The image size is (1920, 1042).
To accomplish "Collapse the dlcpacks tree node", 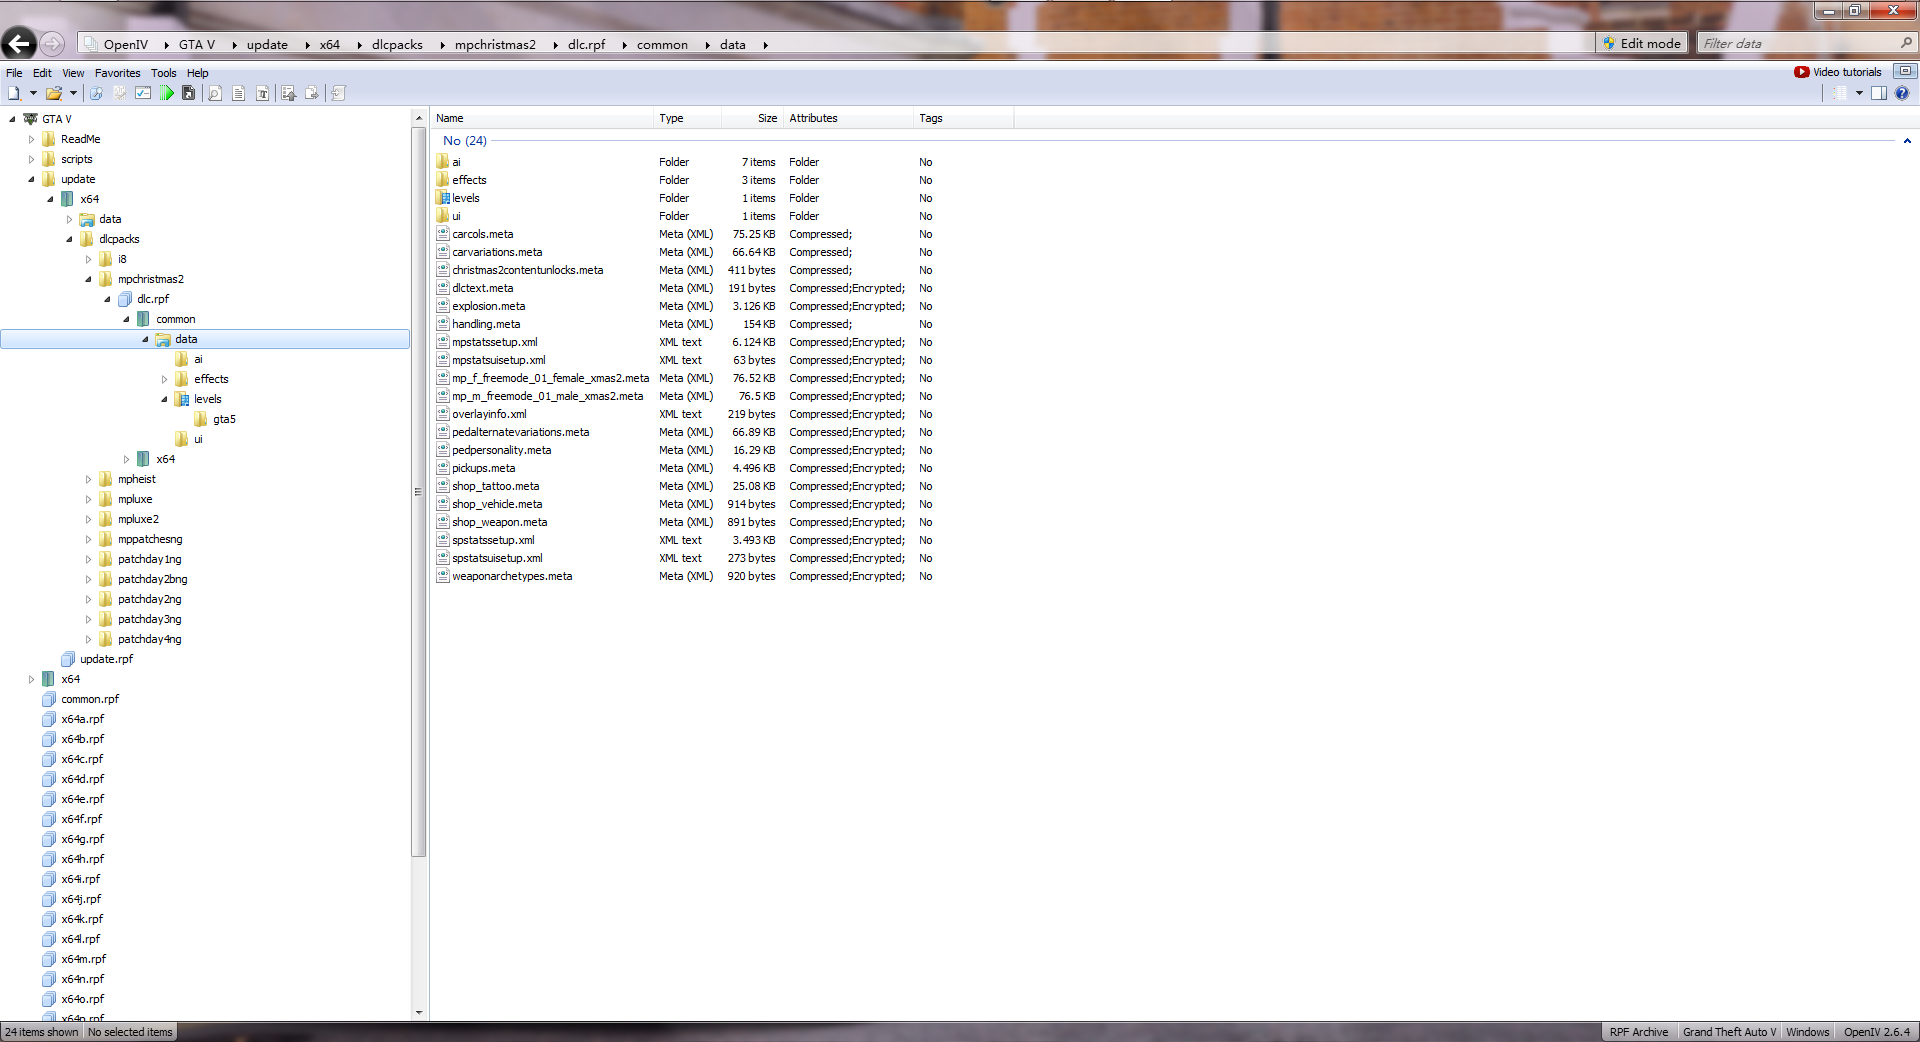I will (69, 239).
